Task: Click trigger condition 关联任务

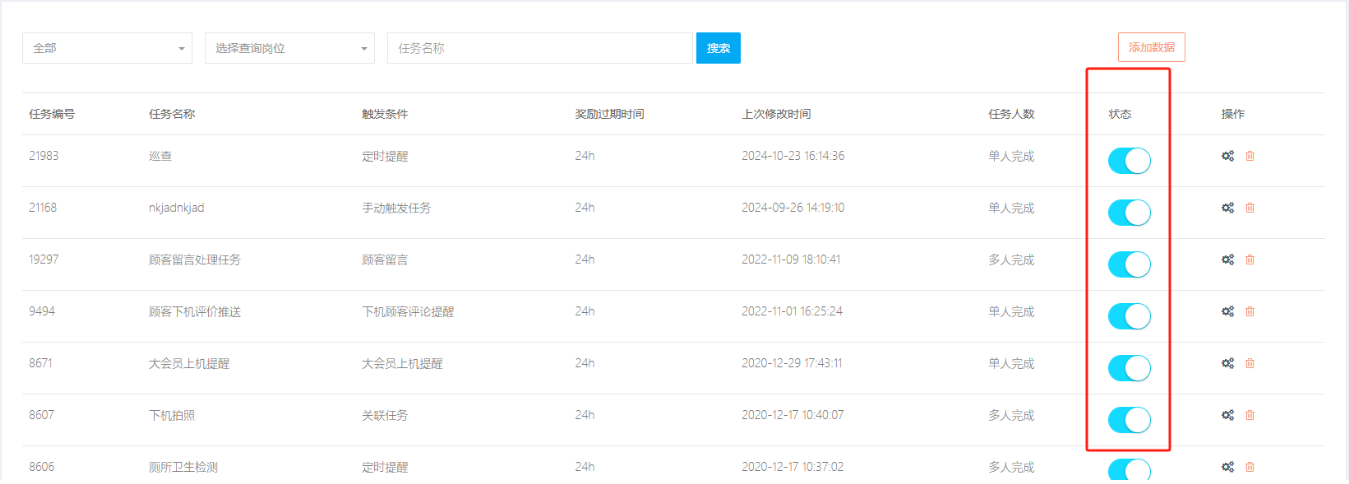Action: click(385, 416)
